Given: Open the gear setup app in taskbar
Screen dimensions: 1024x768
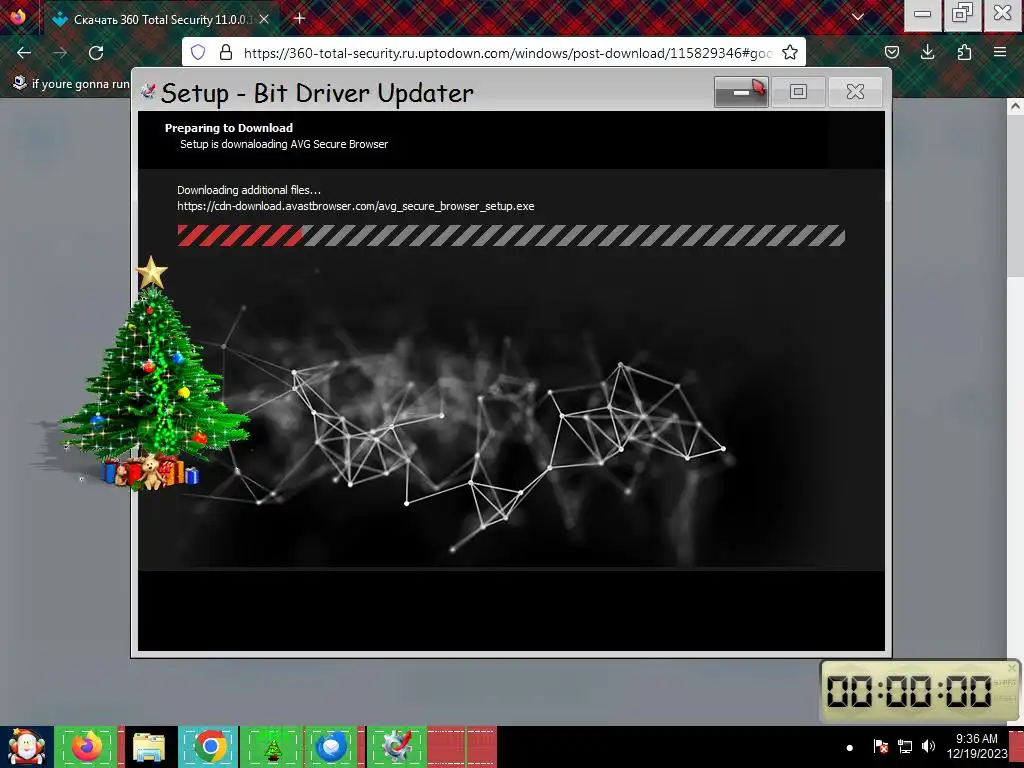Looking at the screenshot, I should (396, 747).
